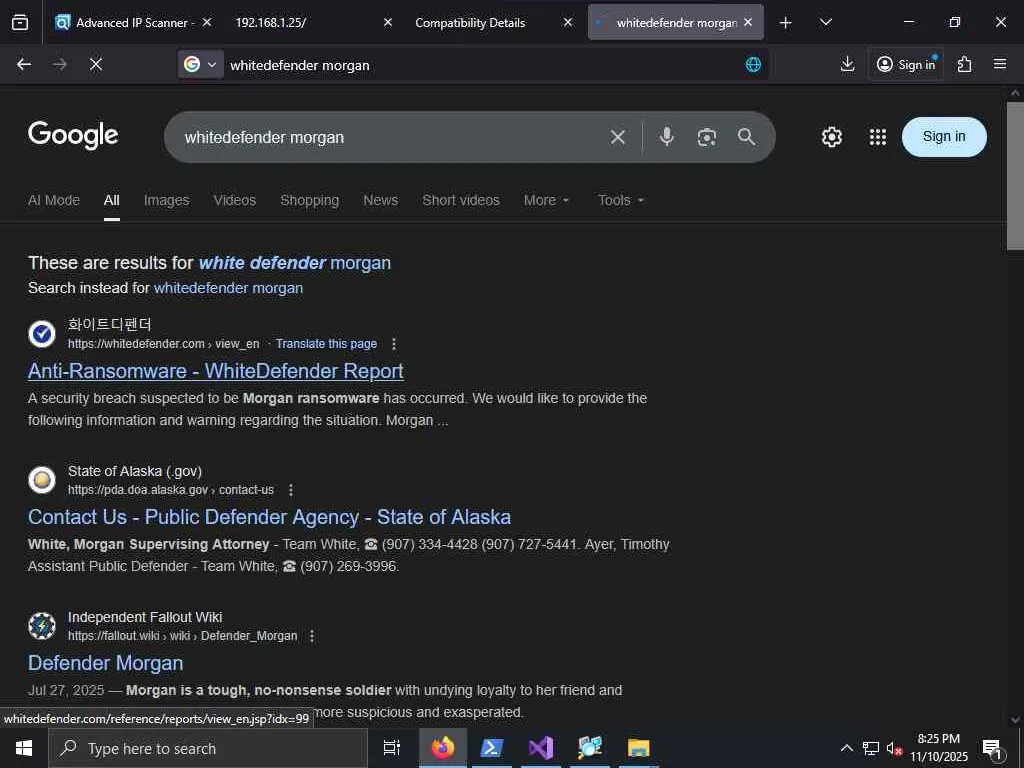Open the Downloads panel
The image size is (1024, 768).
point(847,63)
